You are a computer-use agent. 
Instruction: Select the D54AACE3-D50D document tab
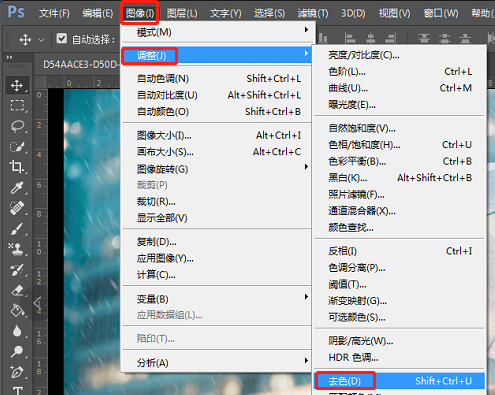pos(81,64)
